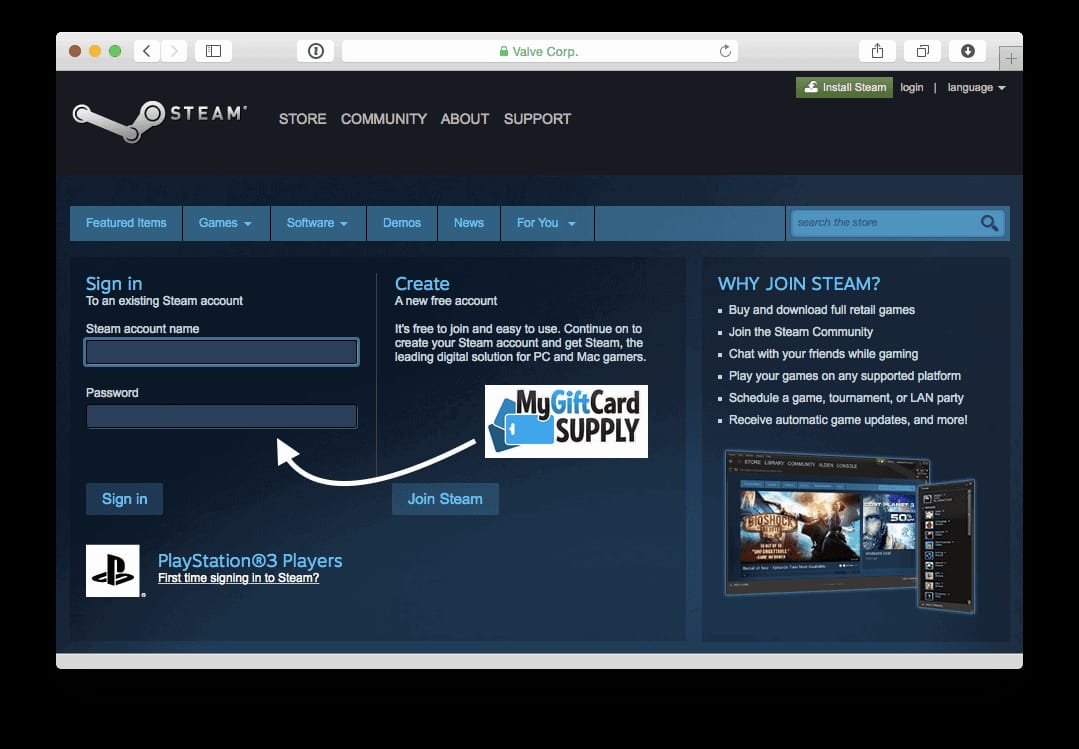
Task: Toggle the browser sidebar icon
Action: click(213, 50)
